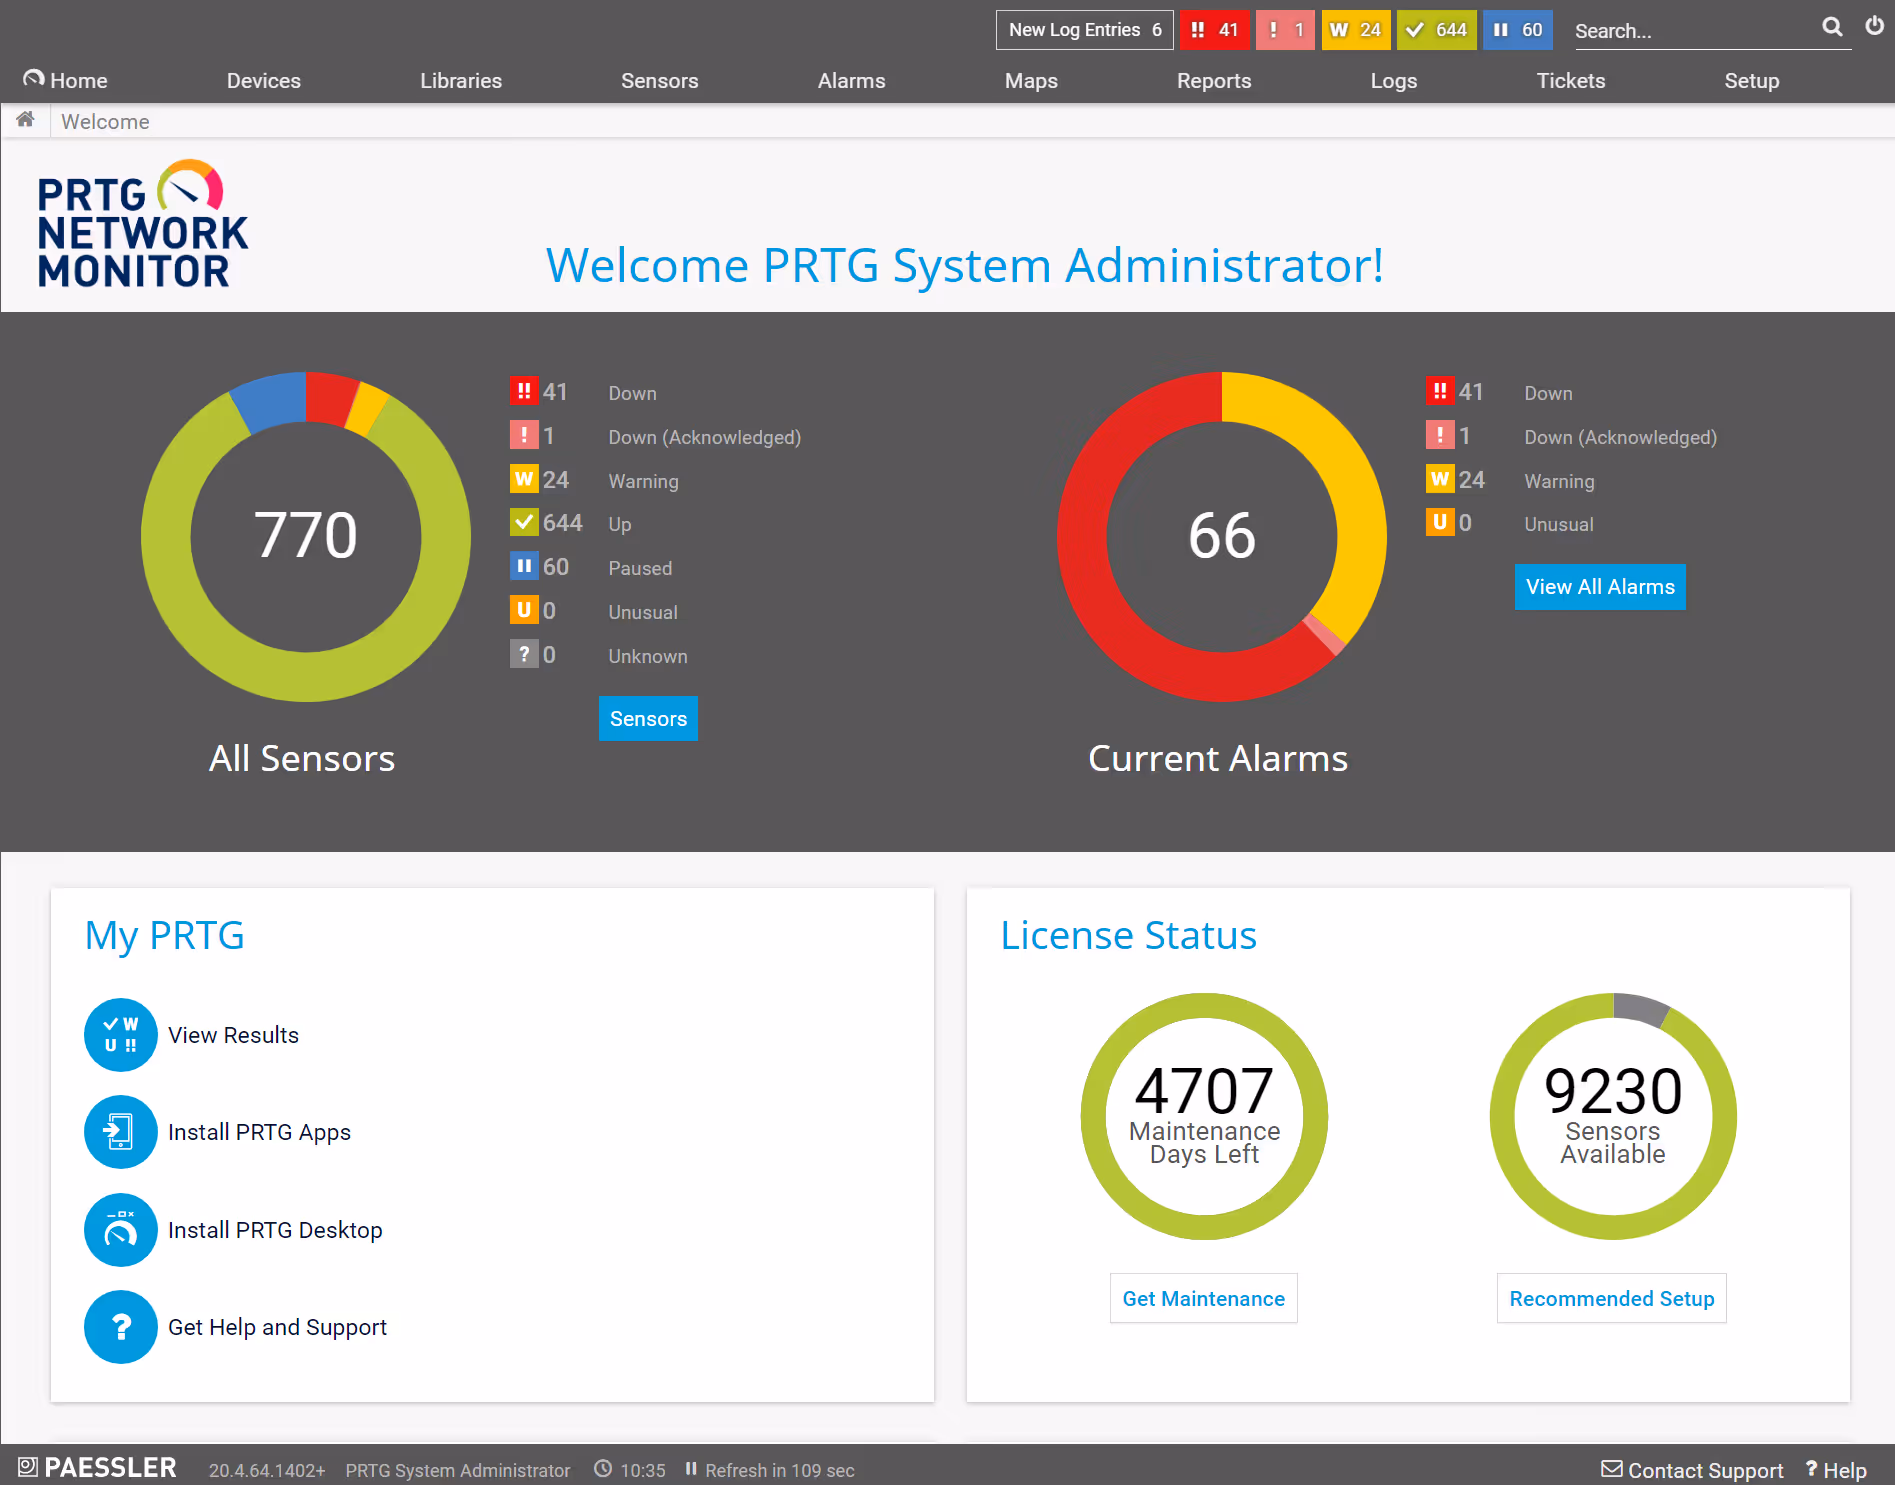
Task: Open the red Down sensors badge in header
Action: click(x=1214, y=30)
